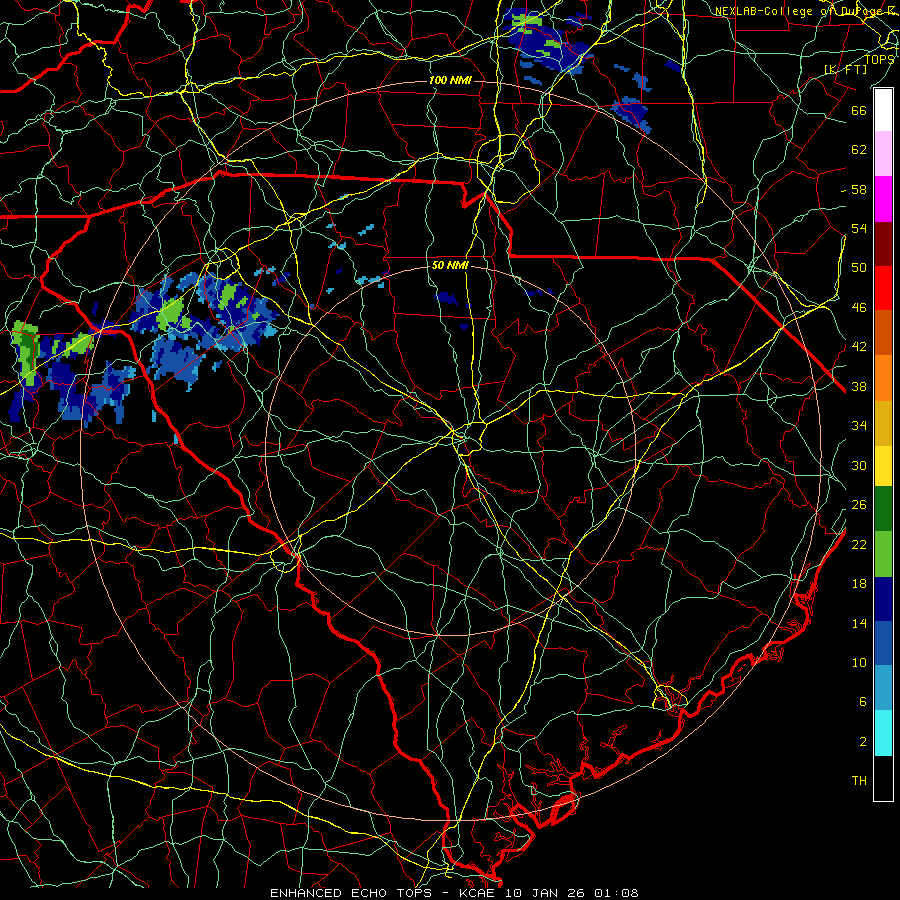Select the "42" legend value
900x900 pixels.
(x=859, y=347)
